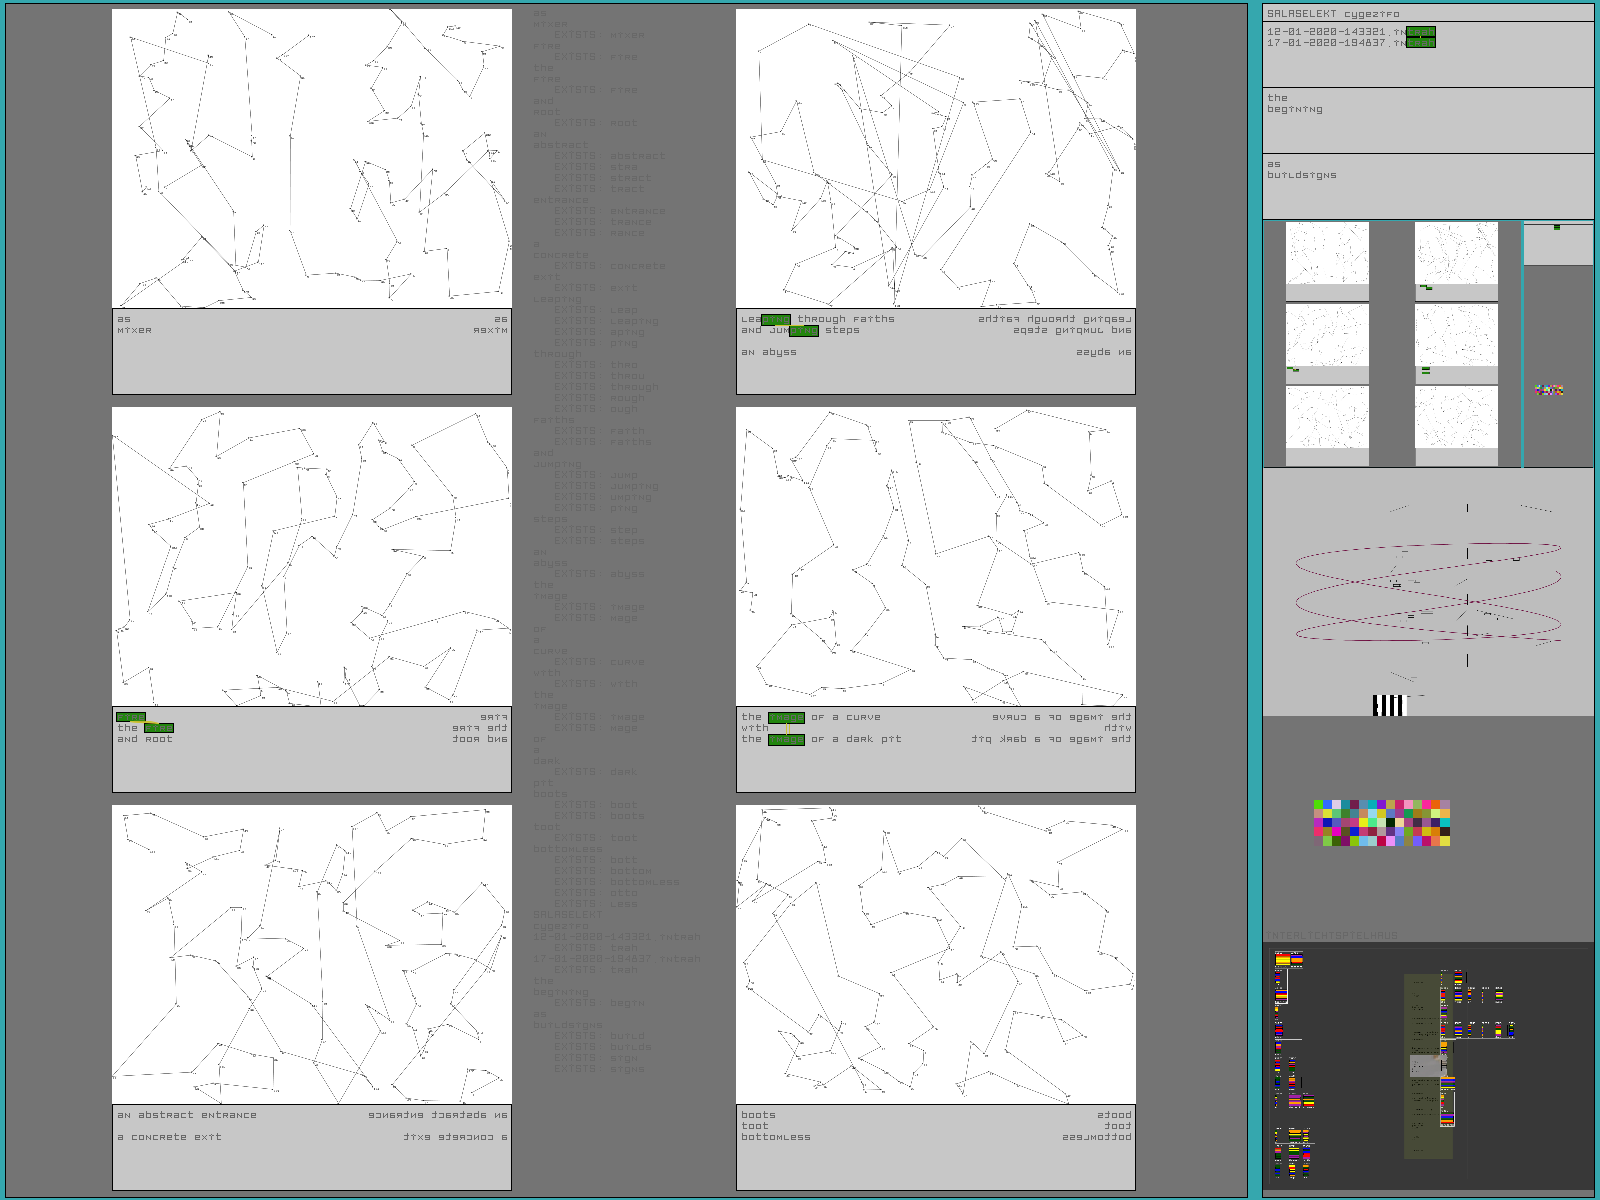Select green highlight in "and jumping steps"
Viewport: 1600px width, 1200px height.
coord(803,331)
